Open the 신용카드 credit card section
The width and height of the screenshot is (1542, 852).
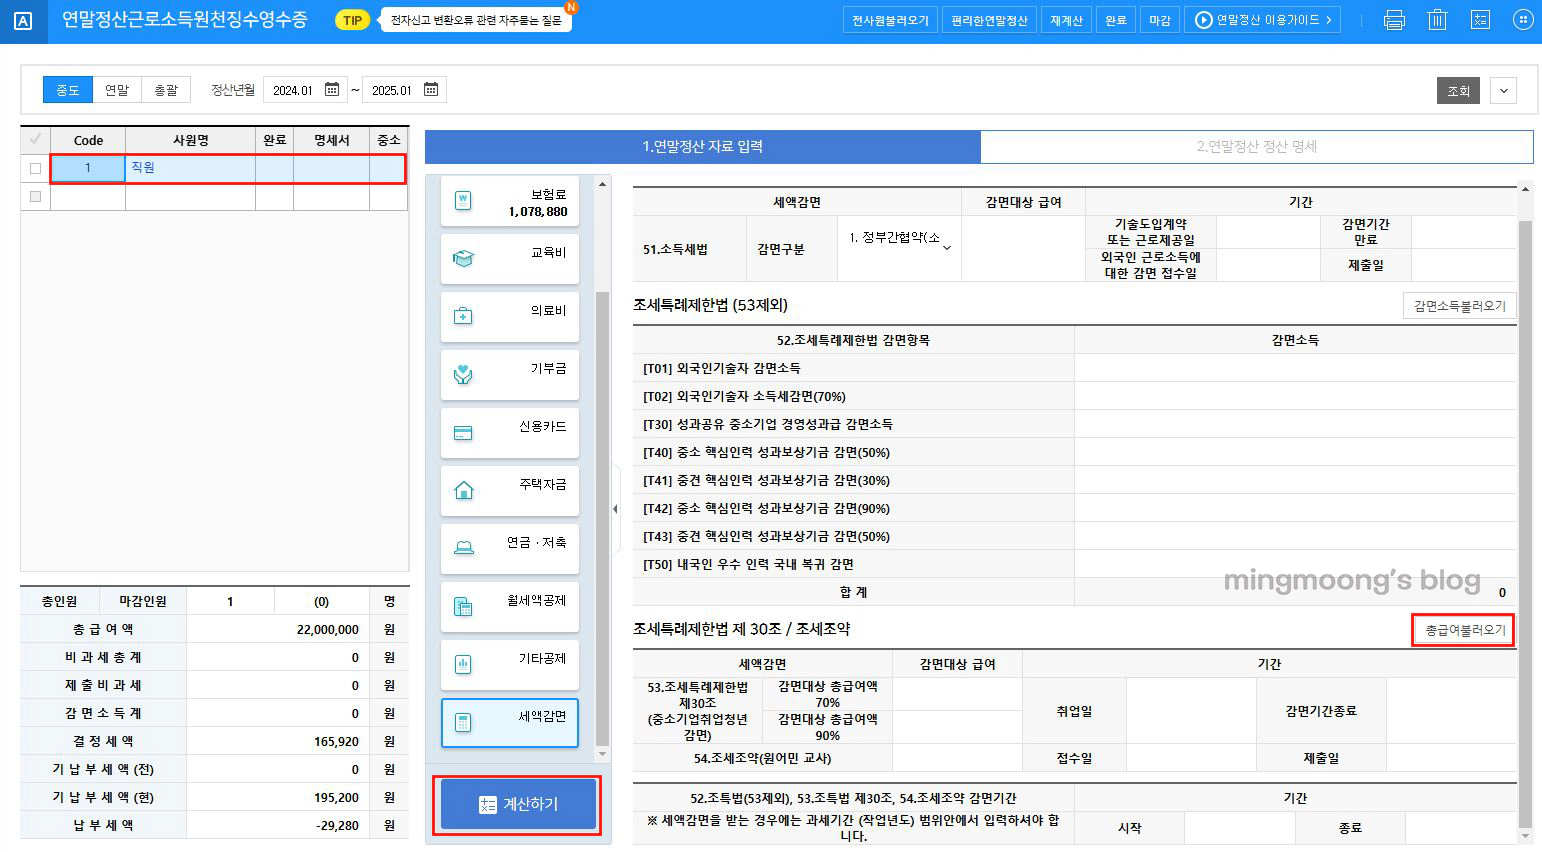click(509, 432)
